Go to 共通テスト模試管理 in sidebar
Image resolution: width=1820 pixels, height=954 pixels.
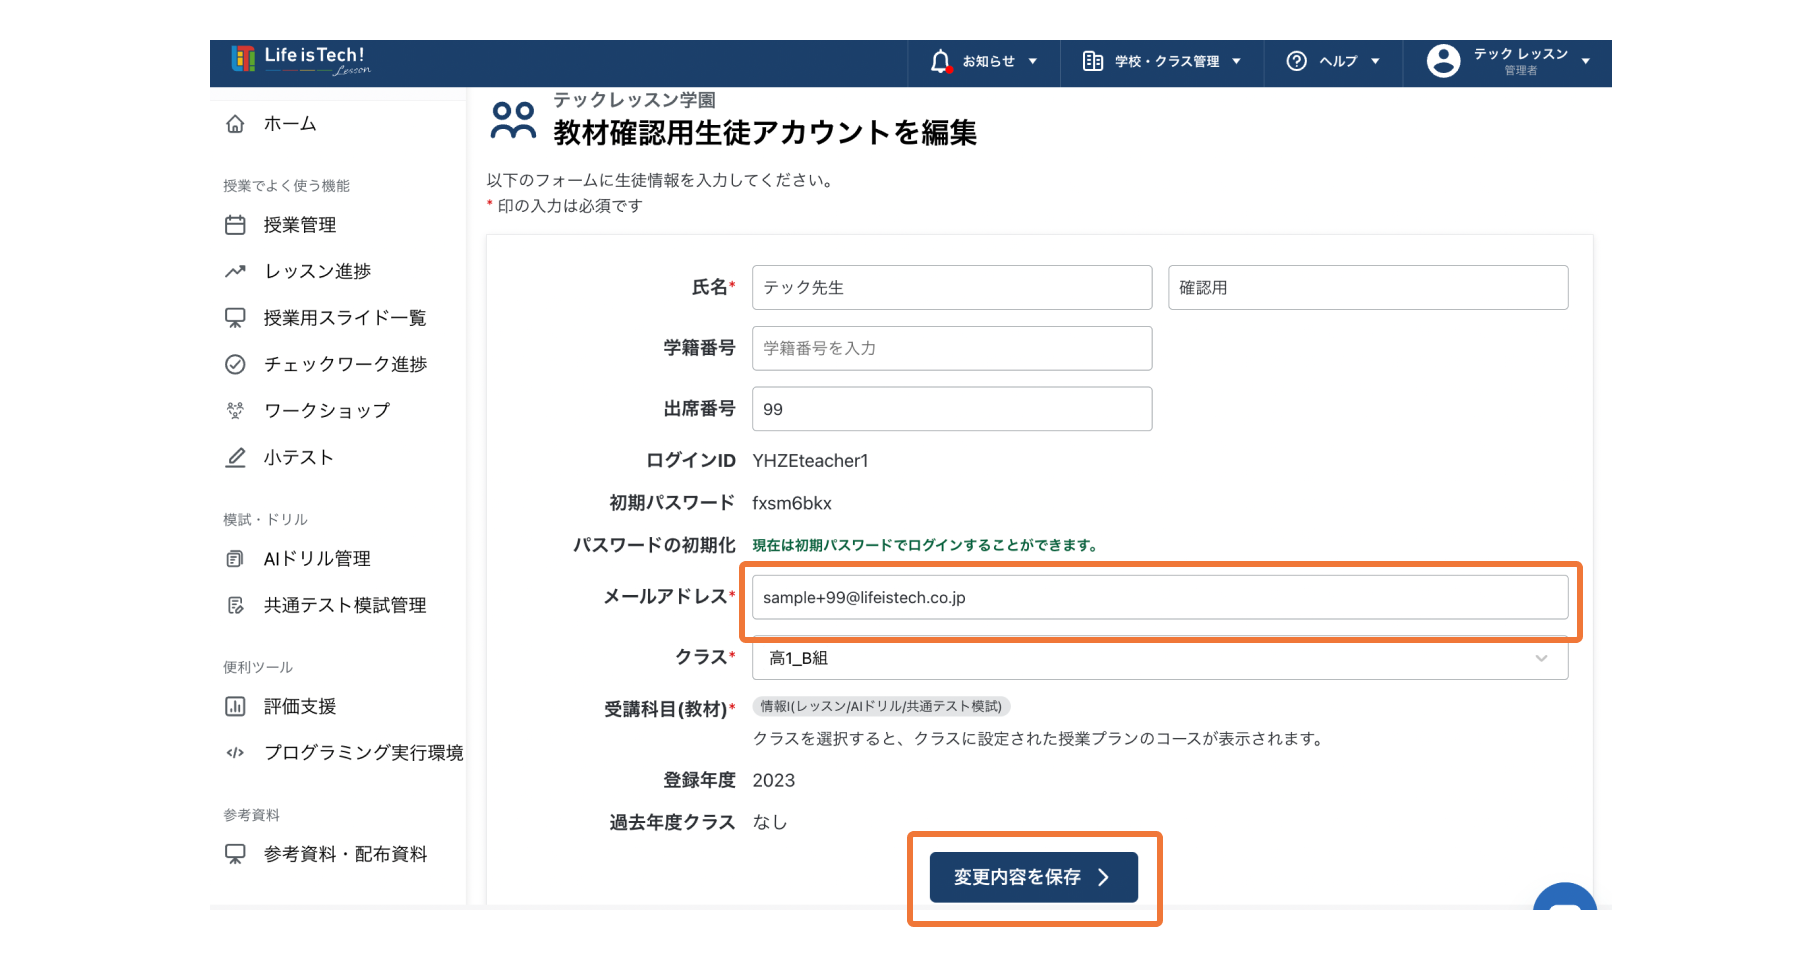pyautogui.click(x=344, y=605)
